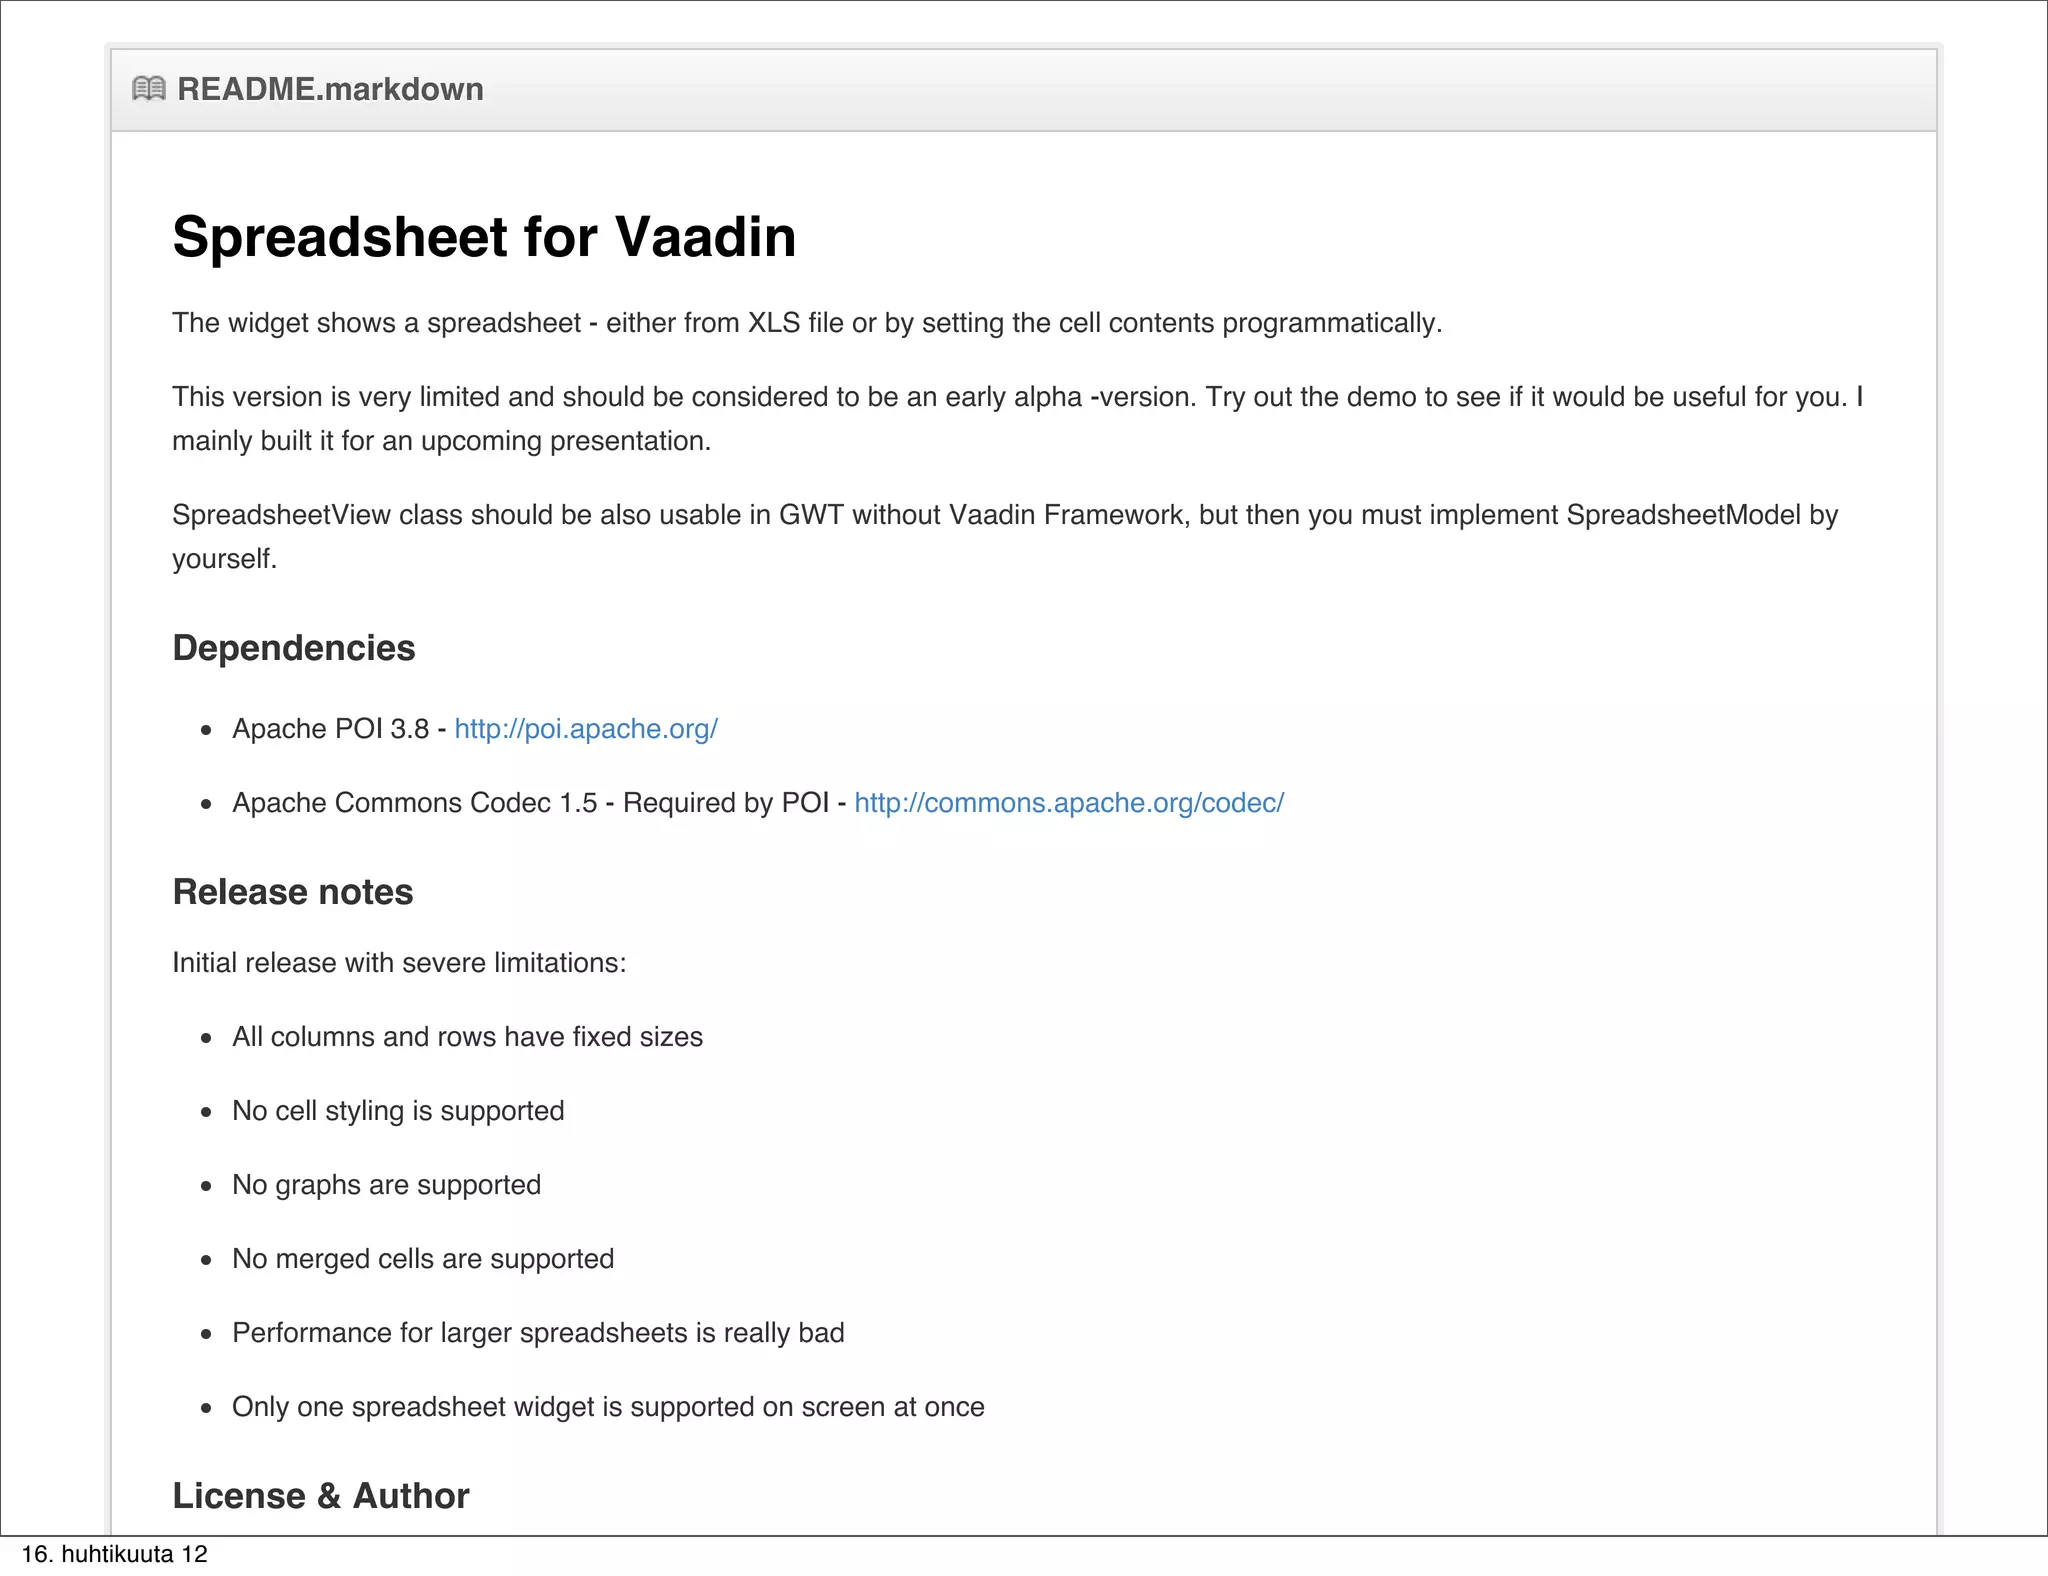The image size is (2048, 1576).
Task: Click the 'Initial release with severe limitations' line
Action: 399,963
